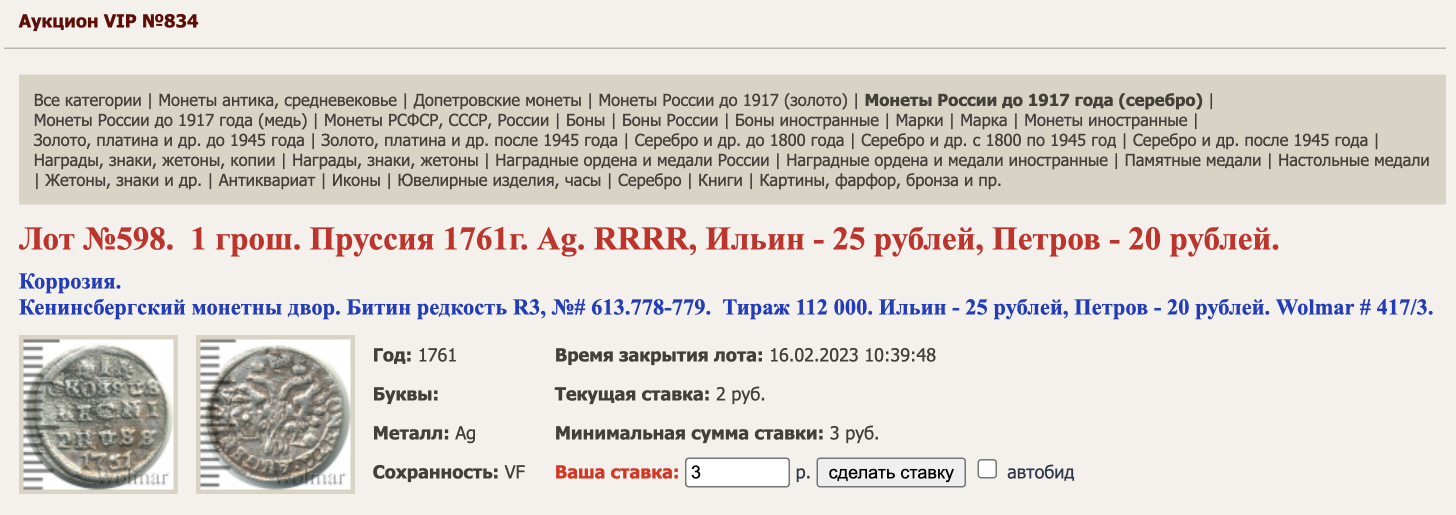The height and width of the screenshot is (515, 1456).
Task: Open 'Жетоны, знаки и др.' category
Action: (x=122, y=181)
